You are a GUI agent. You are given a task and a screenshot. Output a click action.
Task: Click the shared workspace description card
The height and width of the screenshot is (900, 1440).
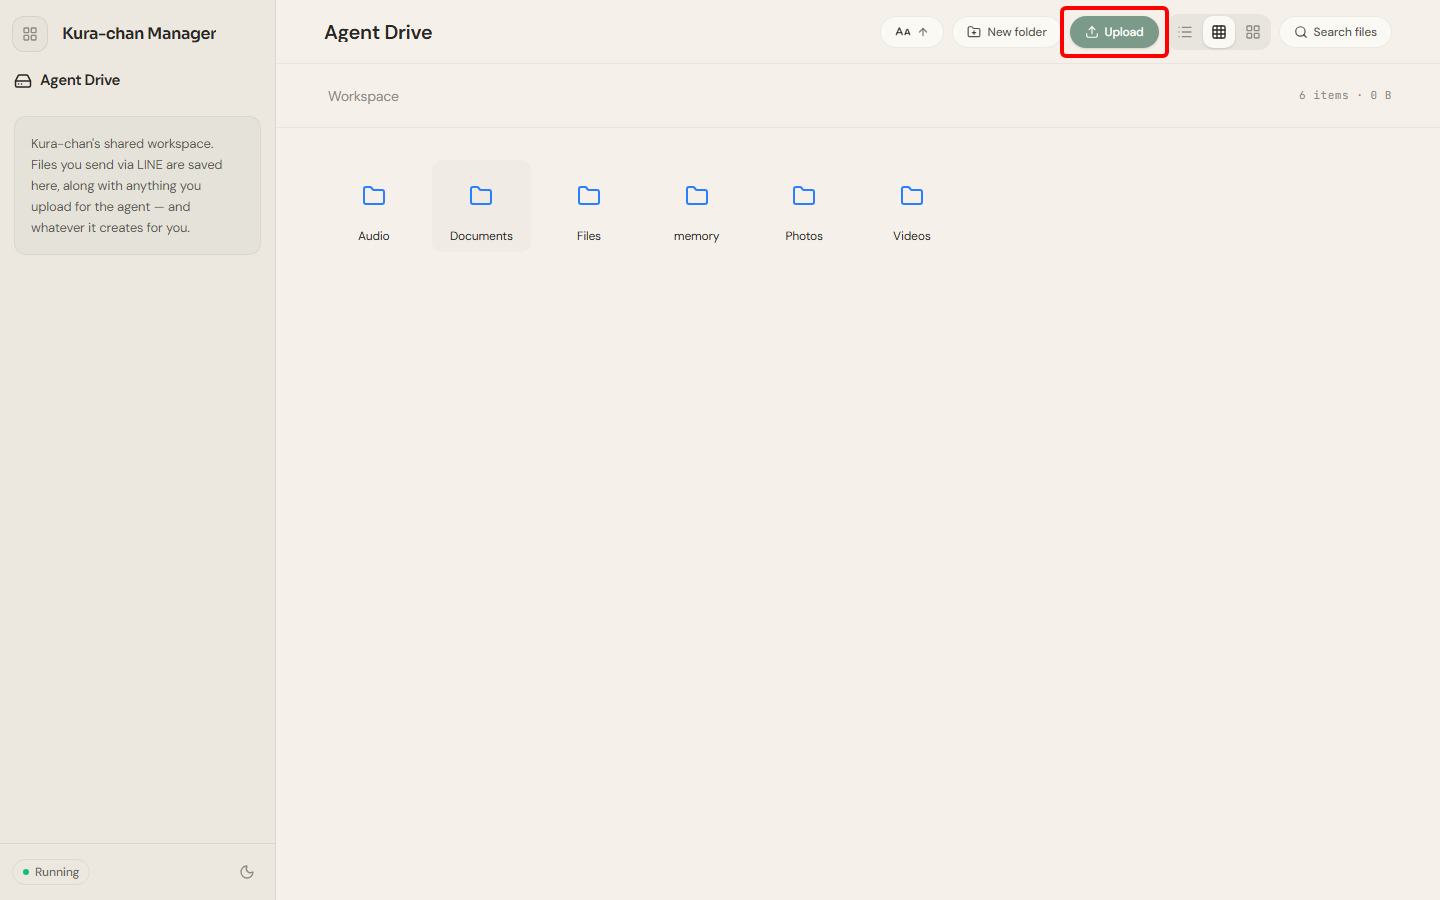pos(137,185)
